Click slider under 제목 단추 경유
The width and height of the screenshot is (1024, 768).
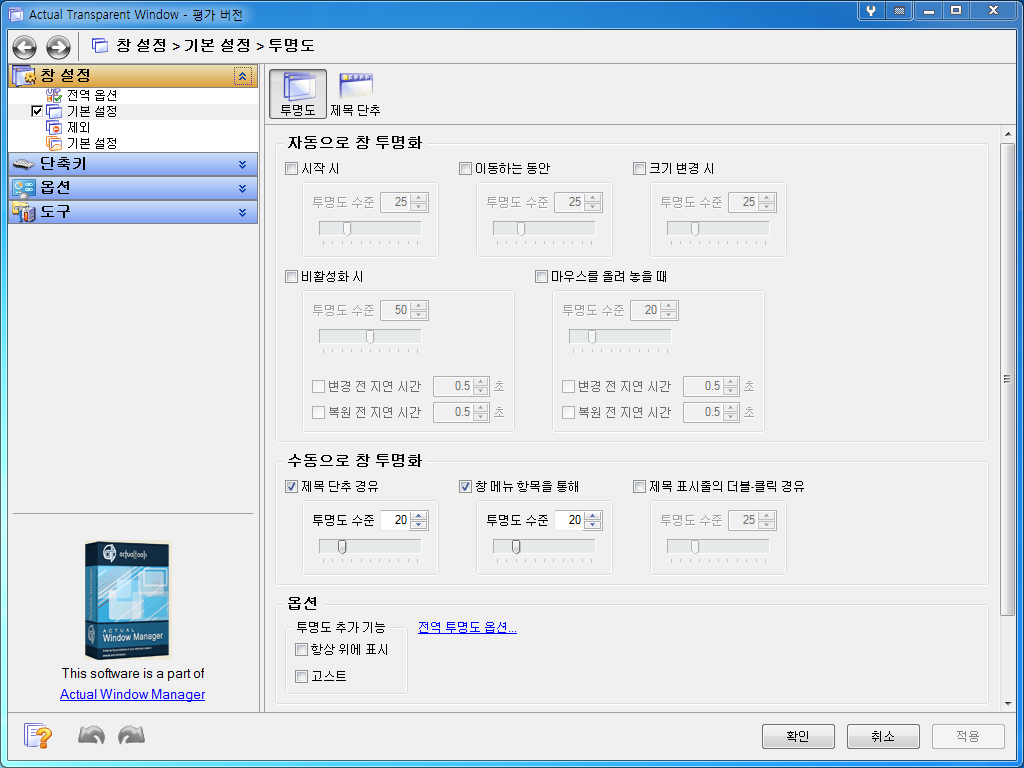pyautogui.click(x=370, y=547)
